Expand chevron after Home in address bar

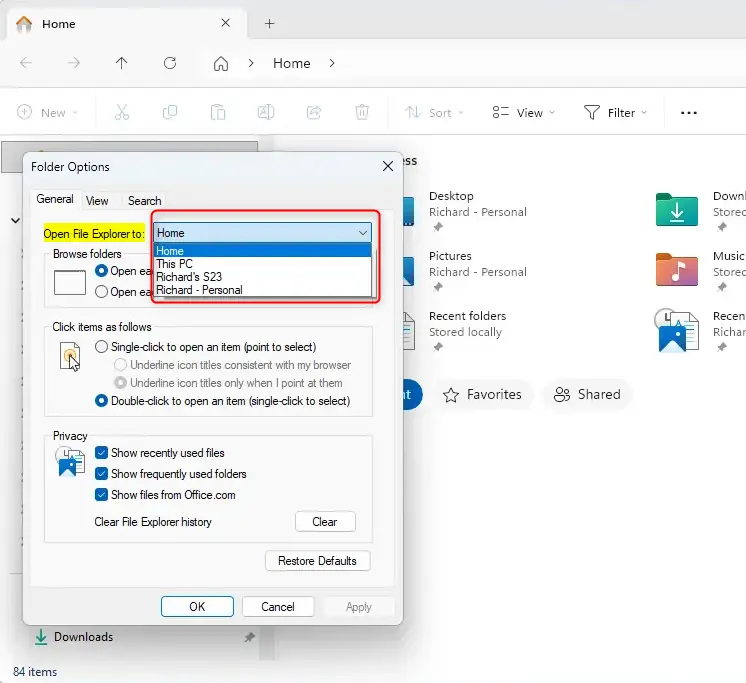pos(332,63)
